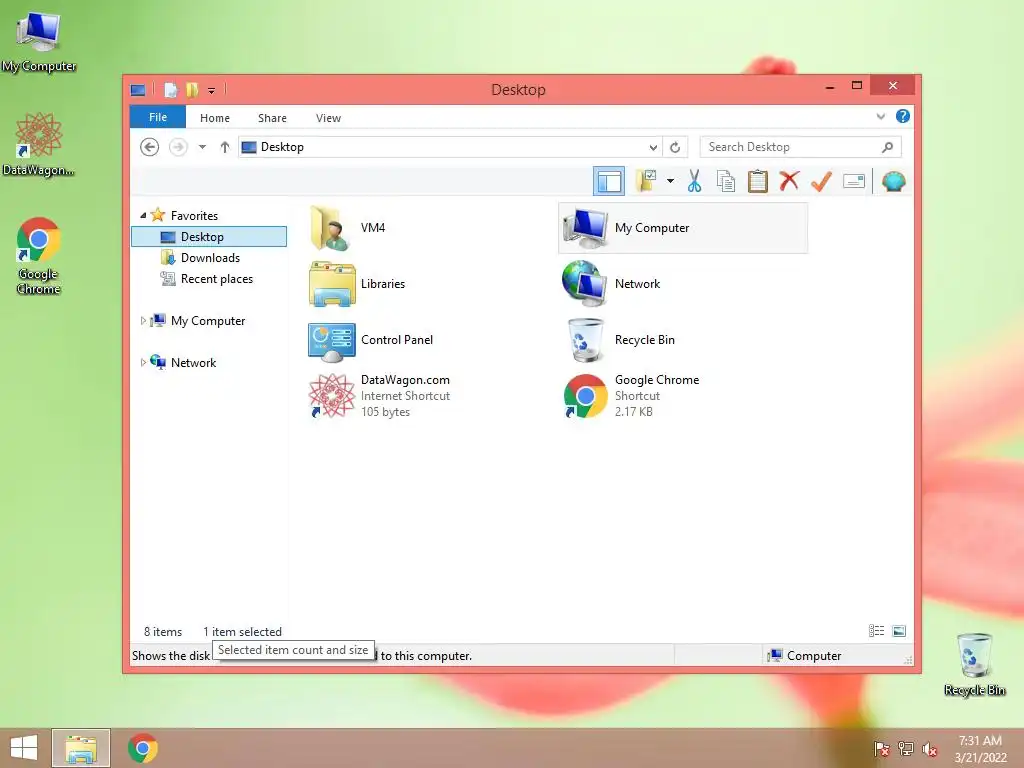Screen dimensions: 1024x768
Task: Select the Control Panel item
Action: pyautogui.click(x=370, y=340)
